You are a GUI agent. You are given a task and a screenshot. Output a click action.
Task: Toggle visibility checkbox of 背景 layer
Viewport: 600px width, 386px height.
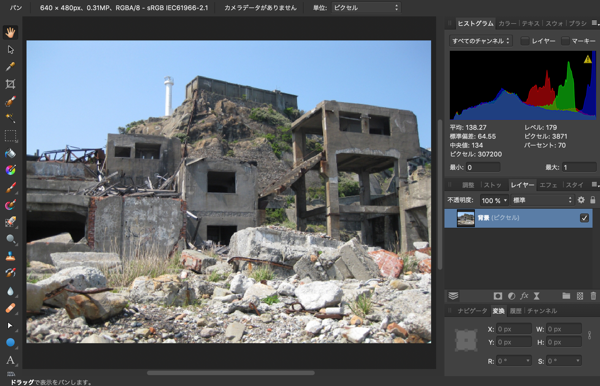click(584, 218)
